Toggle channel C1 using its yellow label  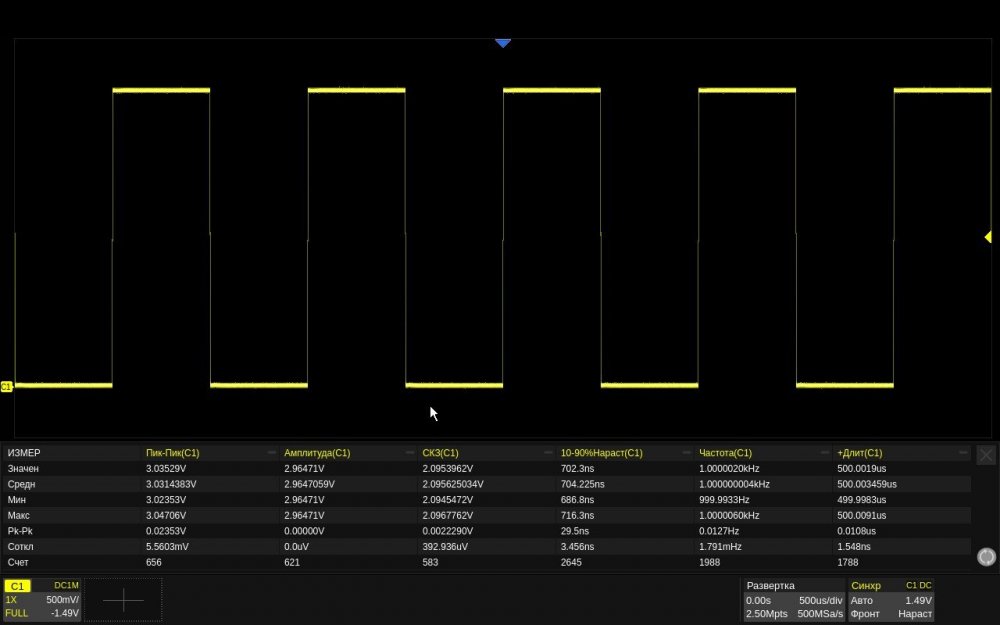click(x=18, y=586)
